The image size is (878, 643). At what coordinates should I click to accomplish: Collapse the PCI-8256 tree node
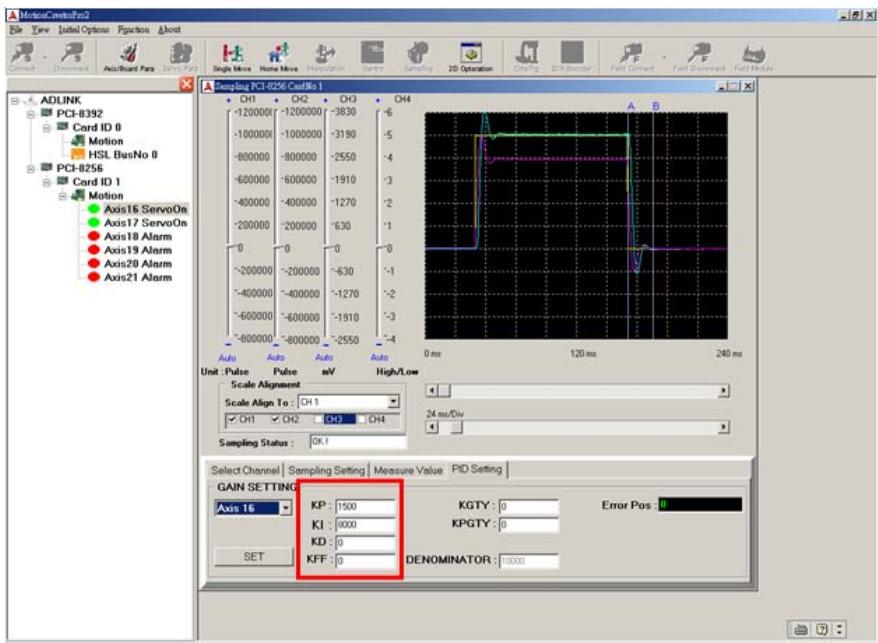click(x=31, y=168)
